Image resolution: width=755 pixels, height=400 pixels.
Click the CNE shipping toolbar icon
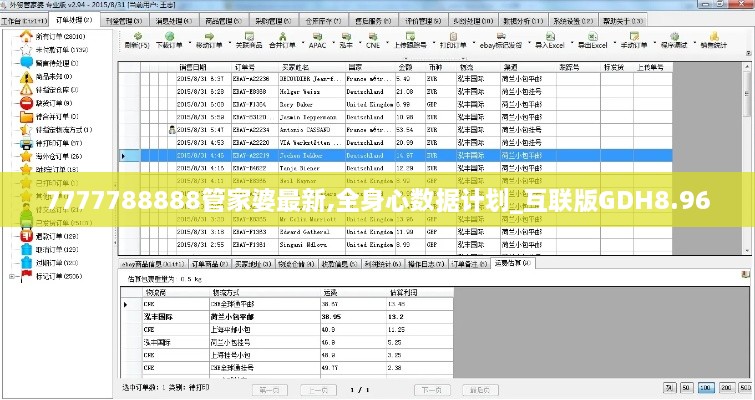click(x=373, y=36)
